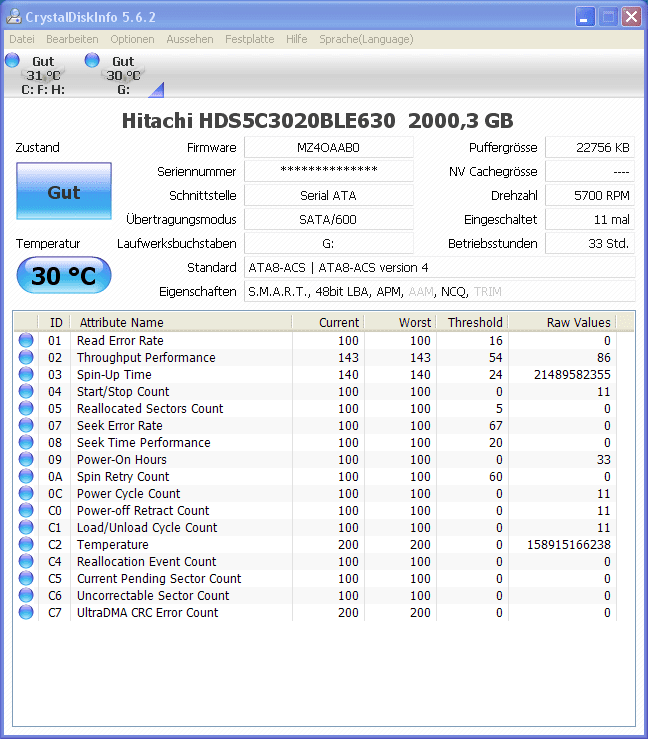The height and width of the screenshot is (739, 648).
Task: Open the Hilfe menu
Action: coord(296,39)
